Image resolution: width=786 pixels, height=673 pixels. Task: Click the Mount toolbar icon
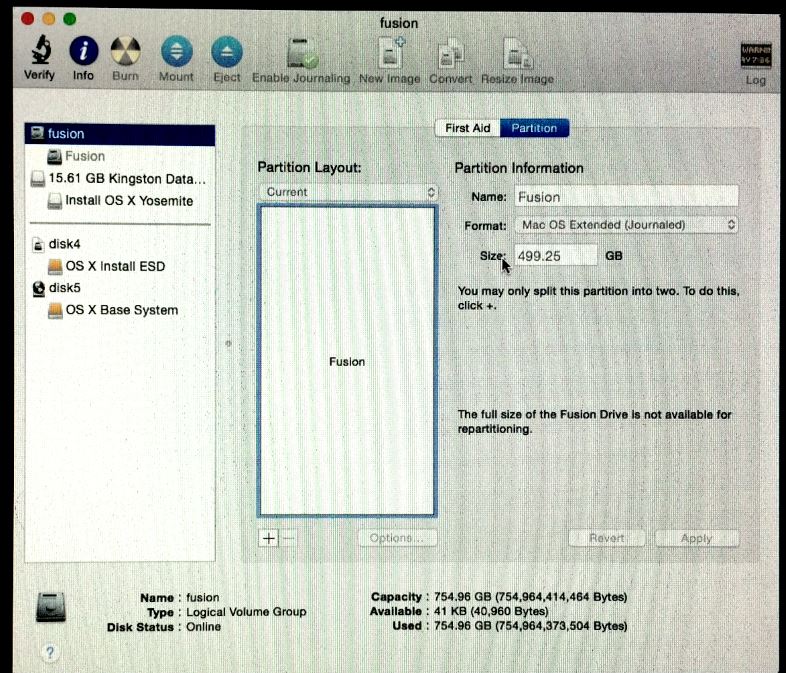(x=176, y=51)
